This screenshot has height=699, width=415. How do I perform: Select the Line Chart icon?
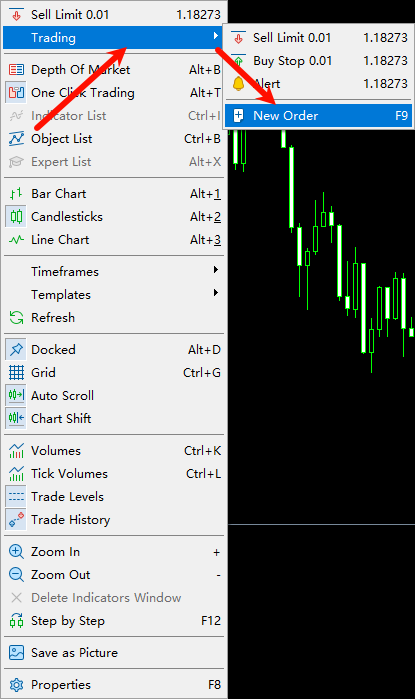click(x=16, y=240)
